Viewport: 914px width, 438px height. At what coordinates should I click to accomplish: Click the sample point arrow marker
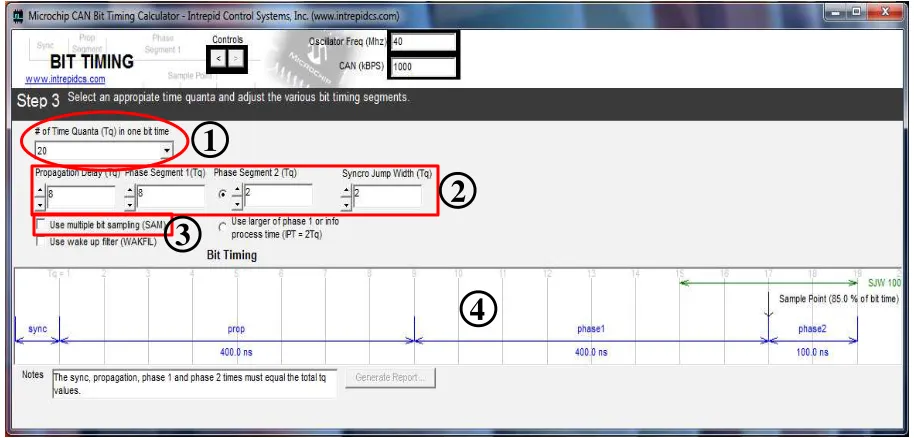(x=768, y=304)
